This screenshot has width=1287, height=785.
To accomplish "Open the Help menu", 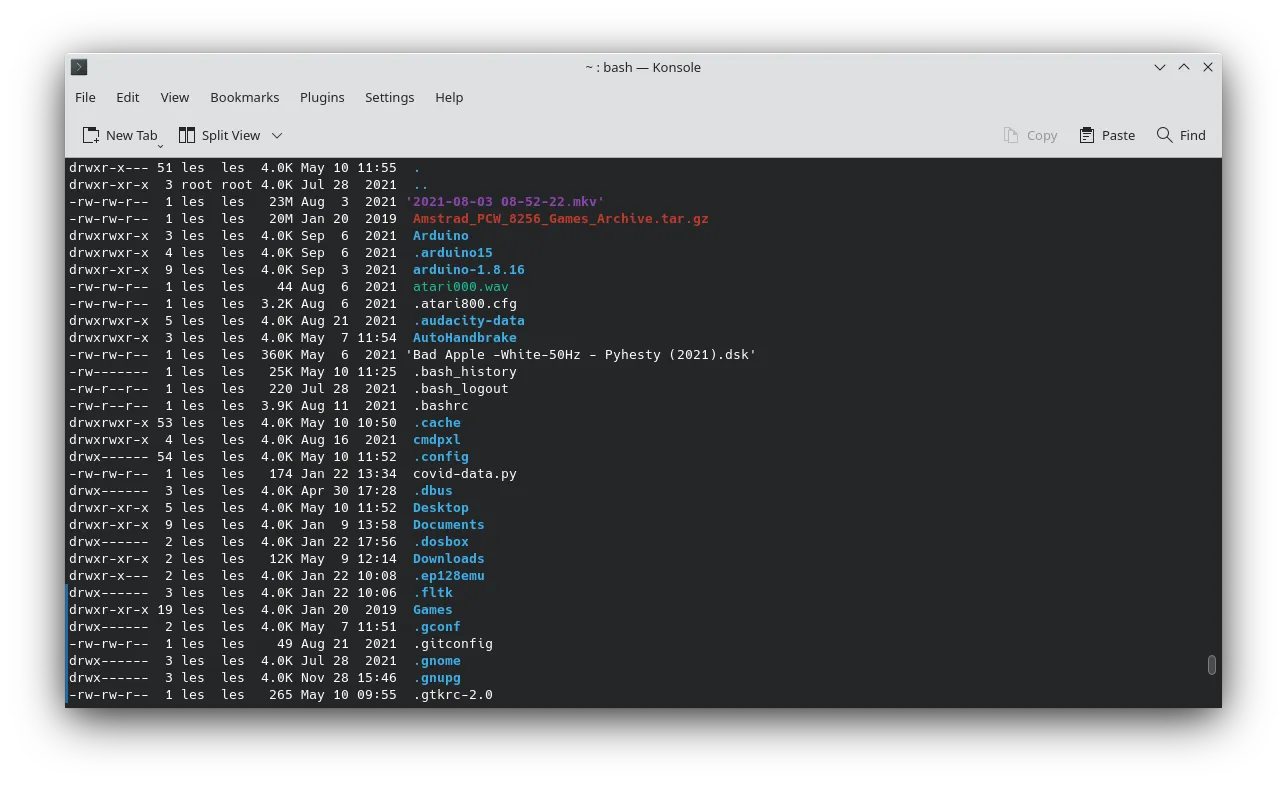I will click(449, 97).
